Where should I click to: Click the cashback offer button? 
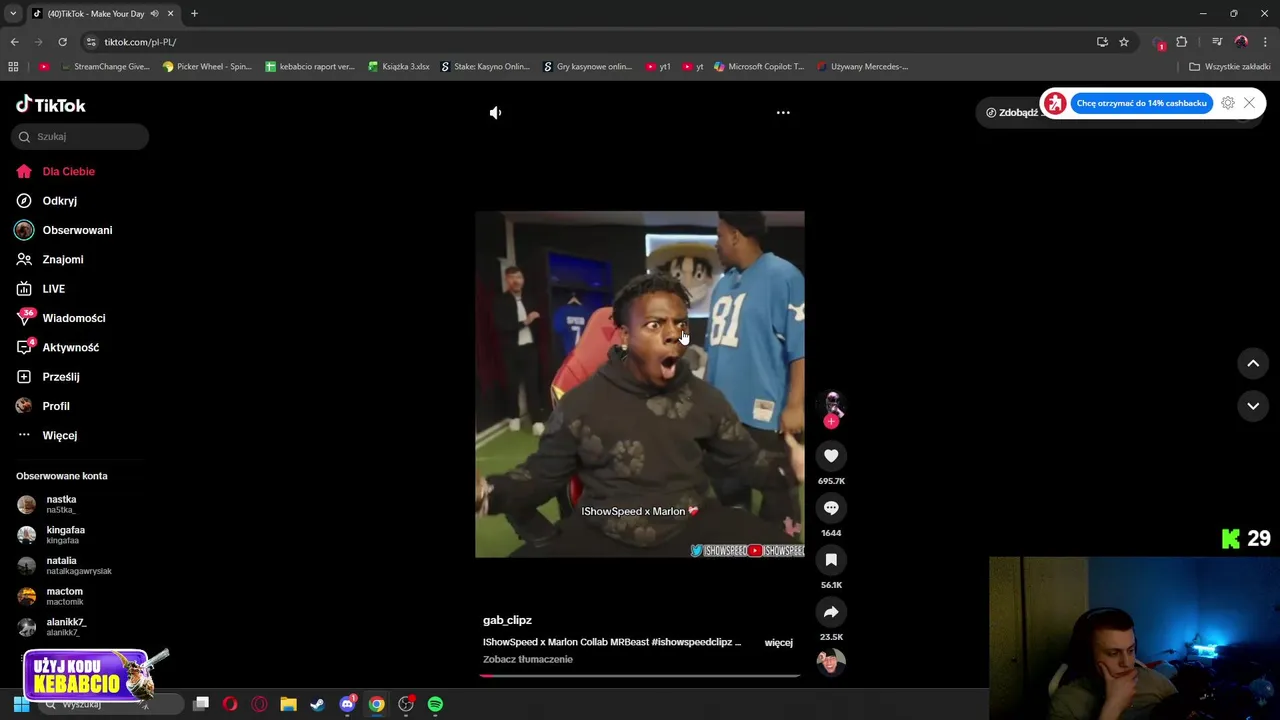pos(1142,103)
